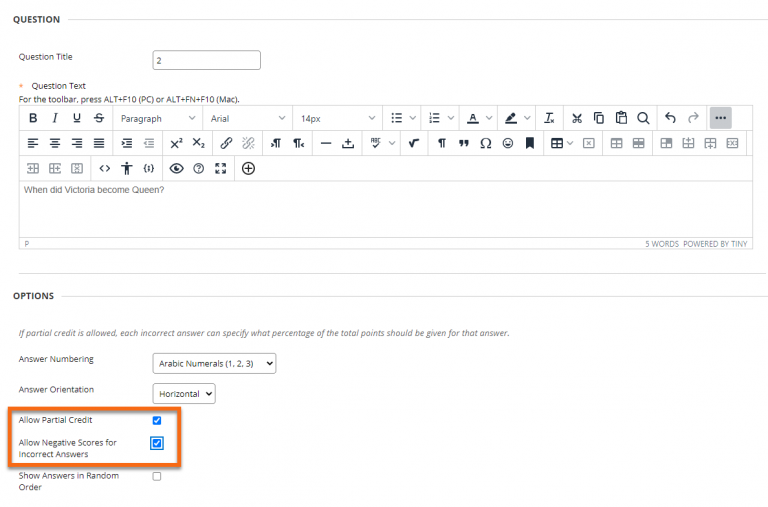Toggle bold formatting in the editor toolbar
The width and height of the screenshot is (768, 507).
33,118
